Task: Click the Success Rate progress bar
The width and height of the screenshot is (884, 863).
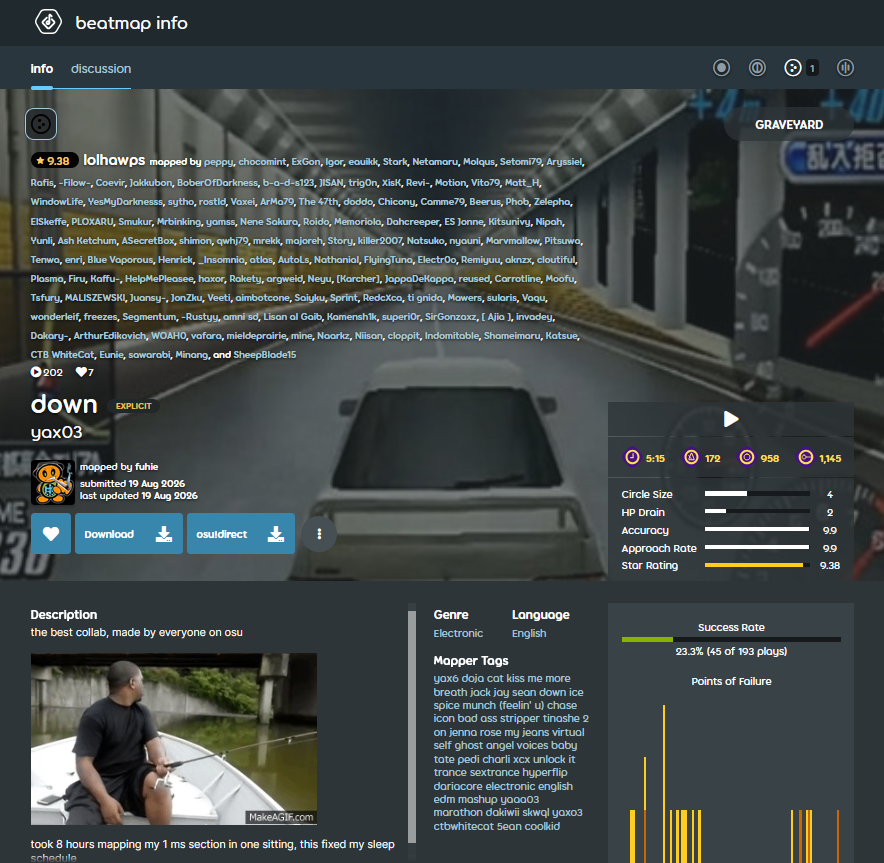Action: pos(731,640)
